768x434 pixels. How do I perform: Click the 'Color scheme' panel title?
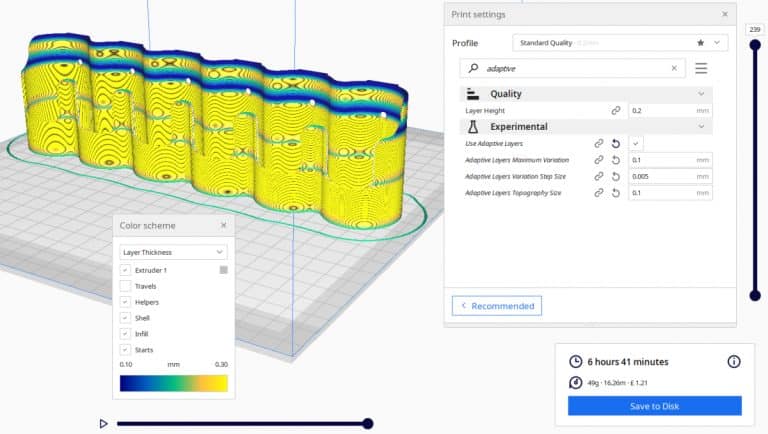tap(147, 225)
